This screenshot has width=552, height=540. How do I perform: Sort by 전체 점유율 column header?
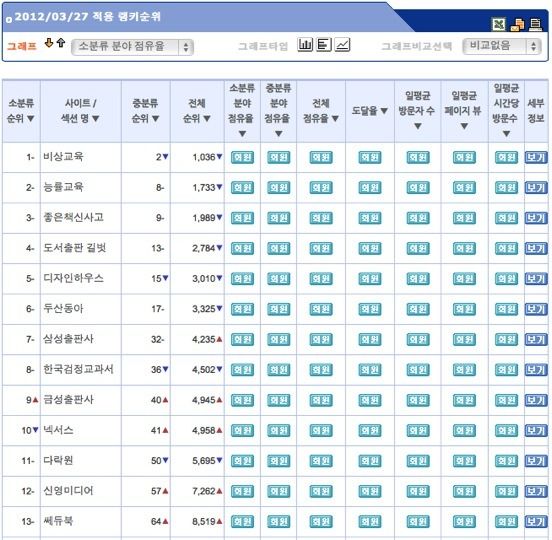321,111
